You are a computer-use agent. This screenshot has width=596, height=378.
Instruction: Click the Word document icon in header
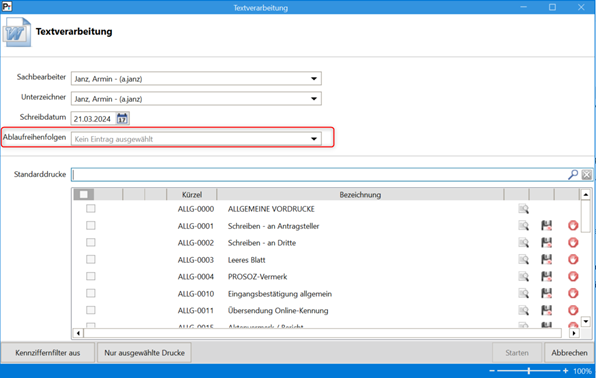point(16,33)
